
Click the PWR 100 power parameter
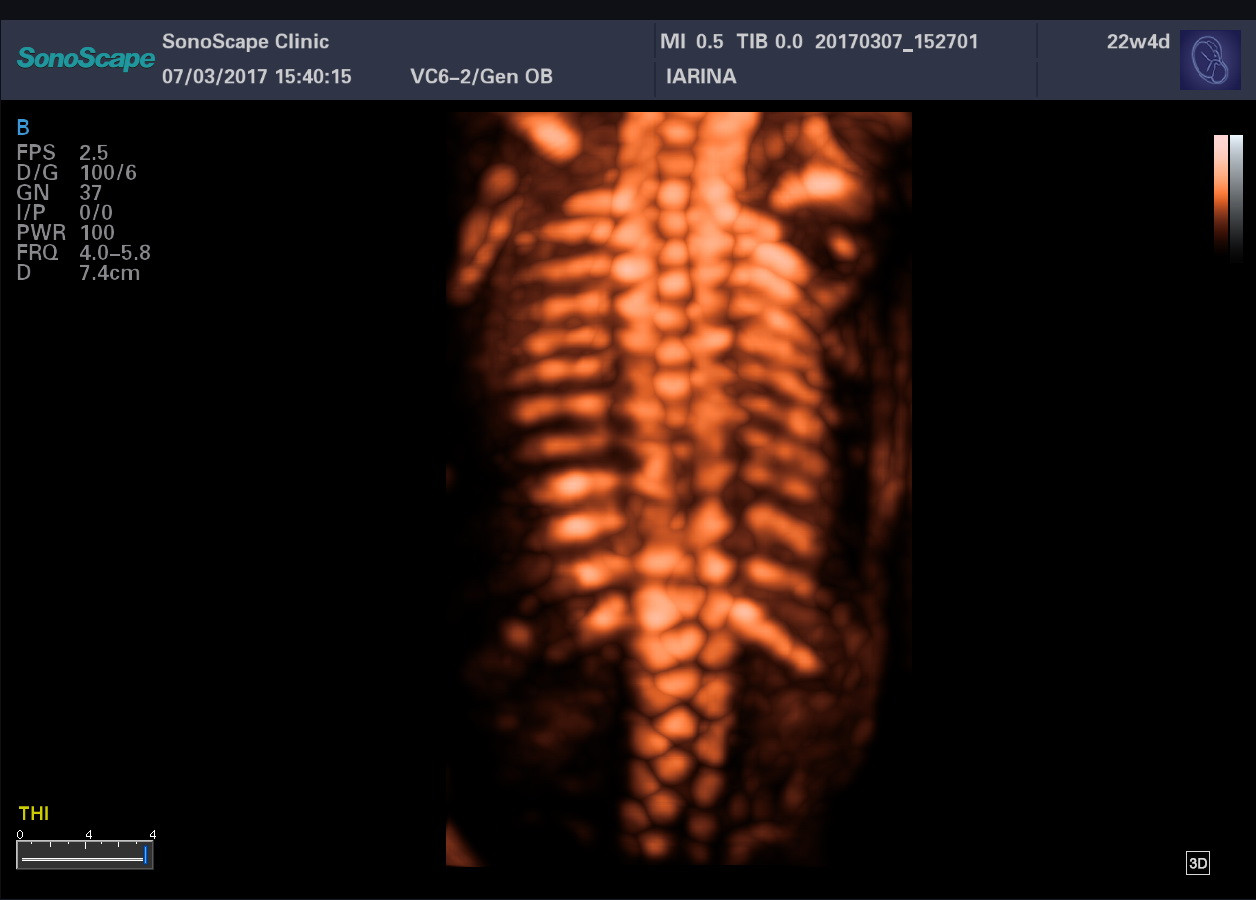tap(66, 233)
